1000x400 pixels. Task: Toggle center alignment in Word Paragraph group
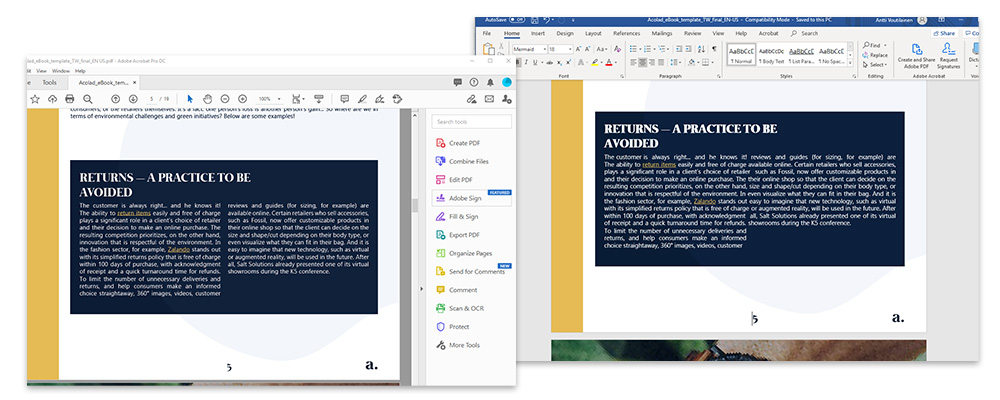tap(643, 63)
